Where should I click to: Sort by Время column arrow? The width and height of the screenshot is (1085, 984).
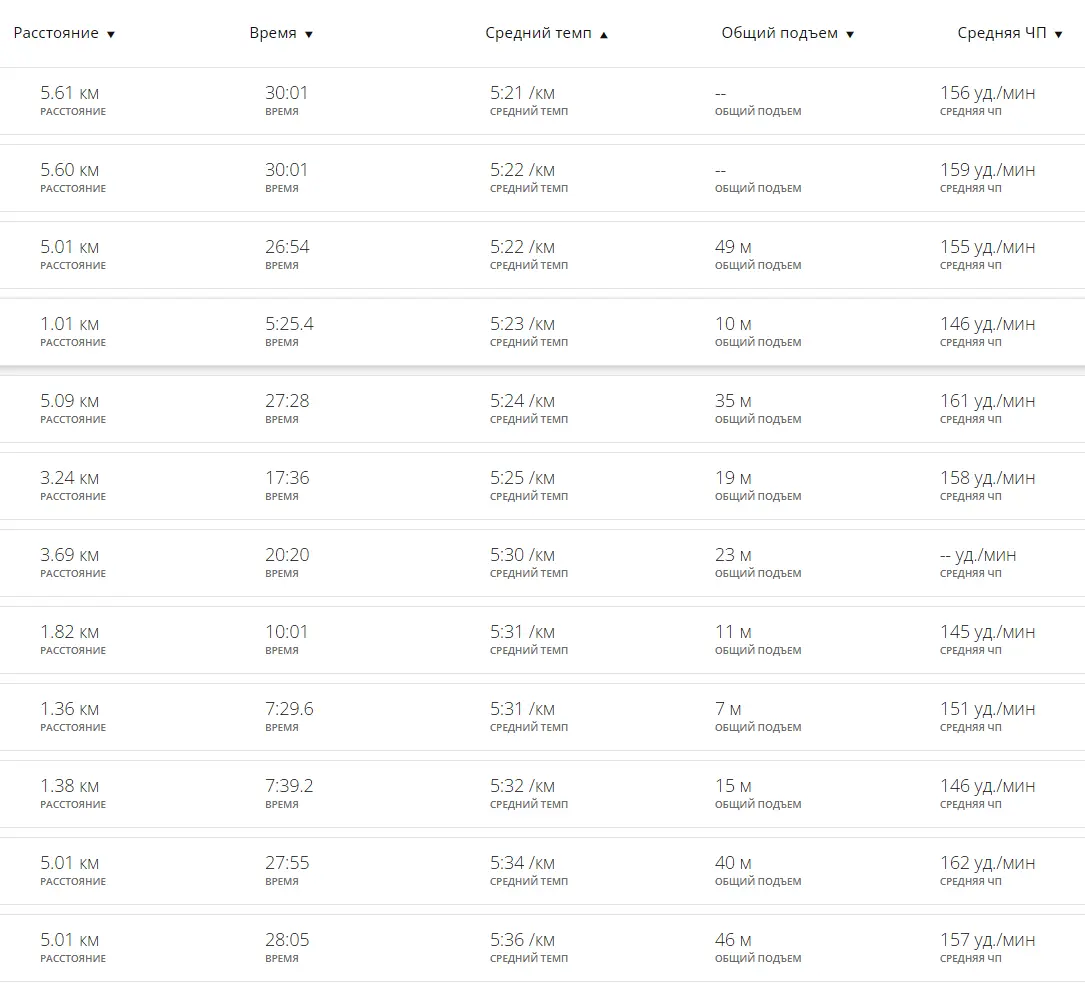[309, 35]
